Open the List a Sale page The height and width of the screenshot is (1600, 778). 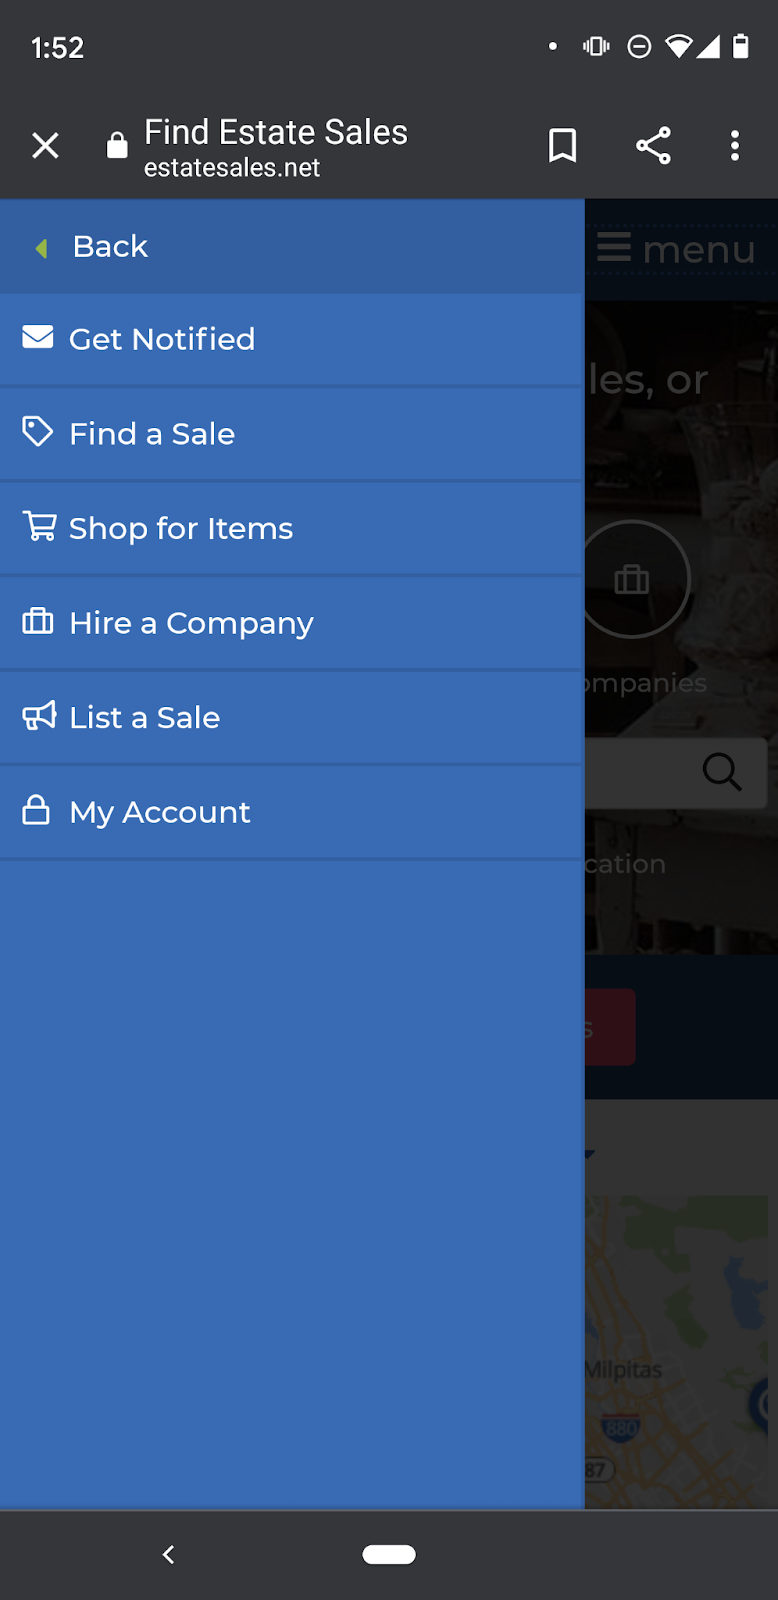point(145,717)
